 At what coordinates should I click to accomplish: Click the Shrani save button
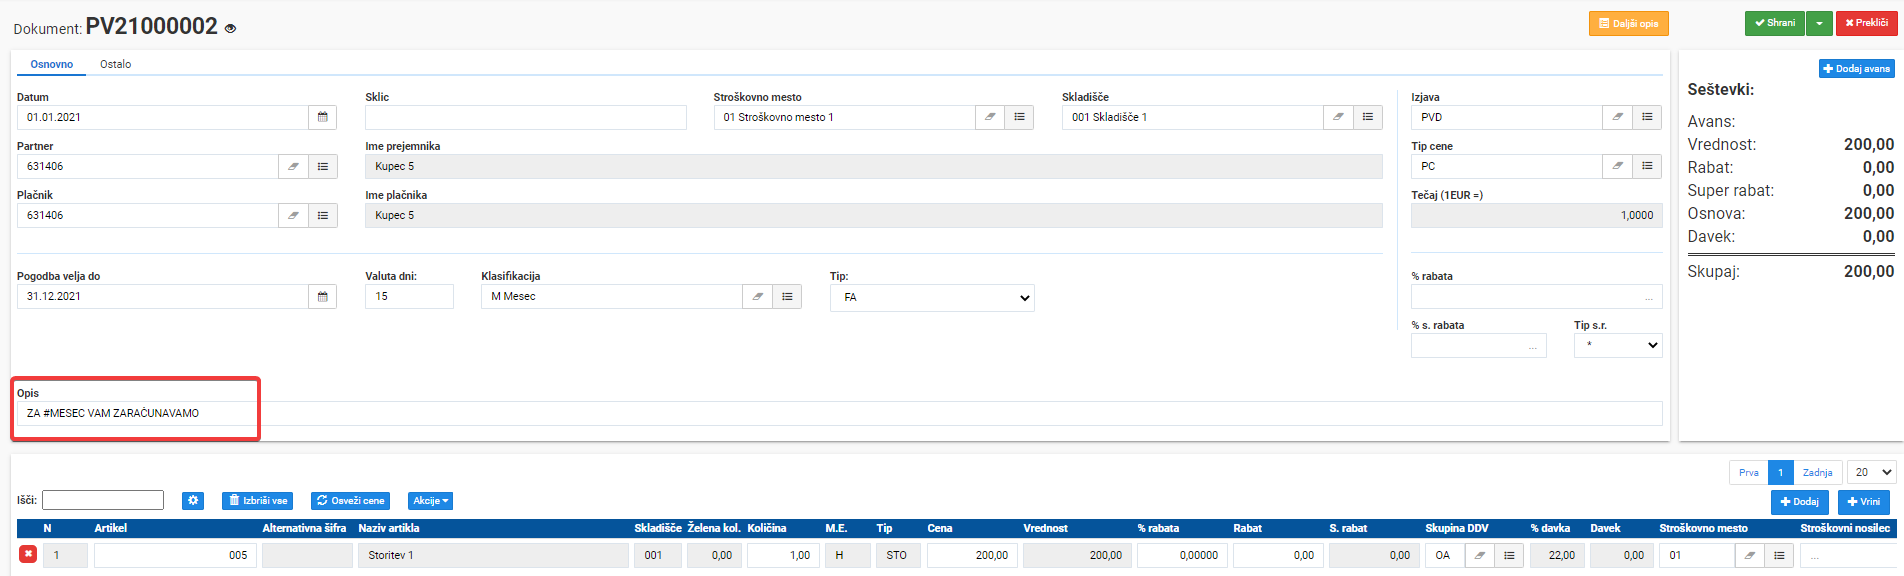pyautogui.click(x=1775, y=23)
